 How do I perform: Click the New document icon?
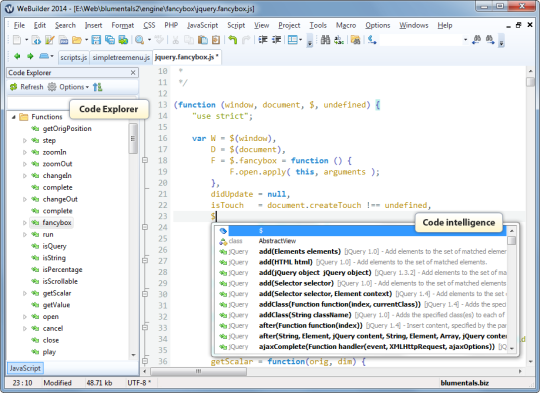pos(17,40)
